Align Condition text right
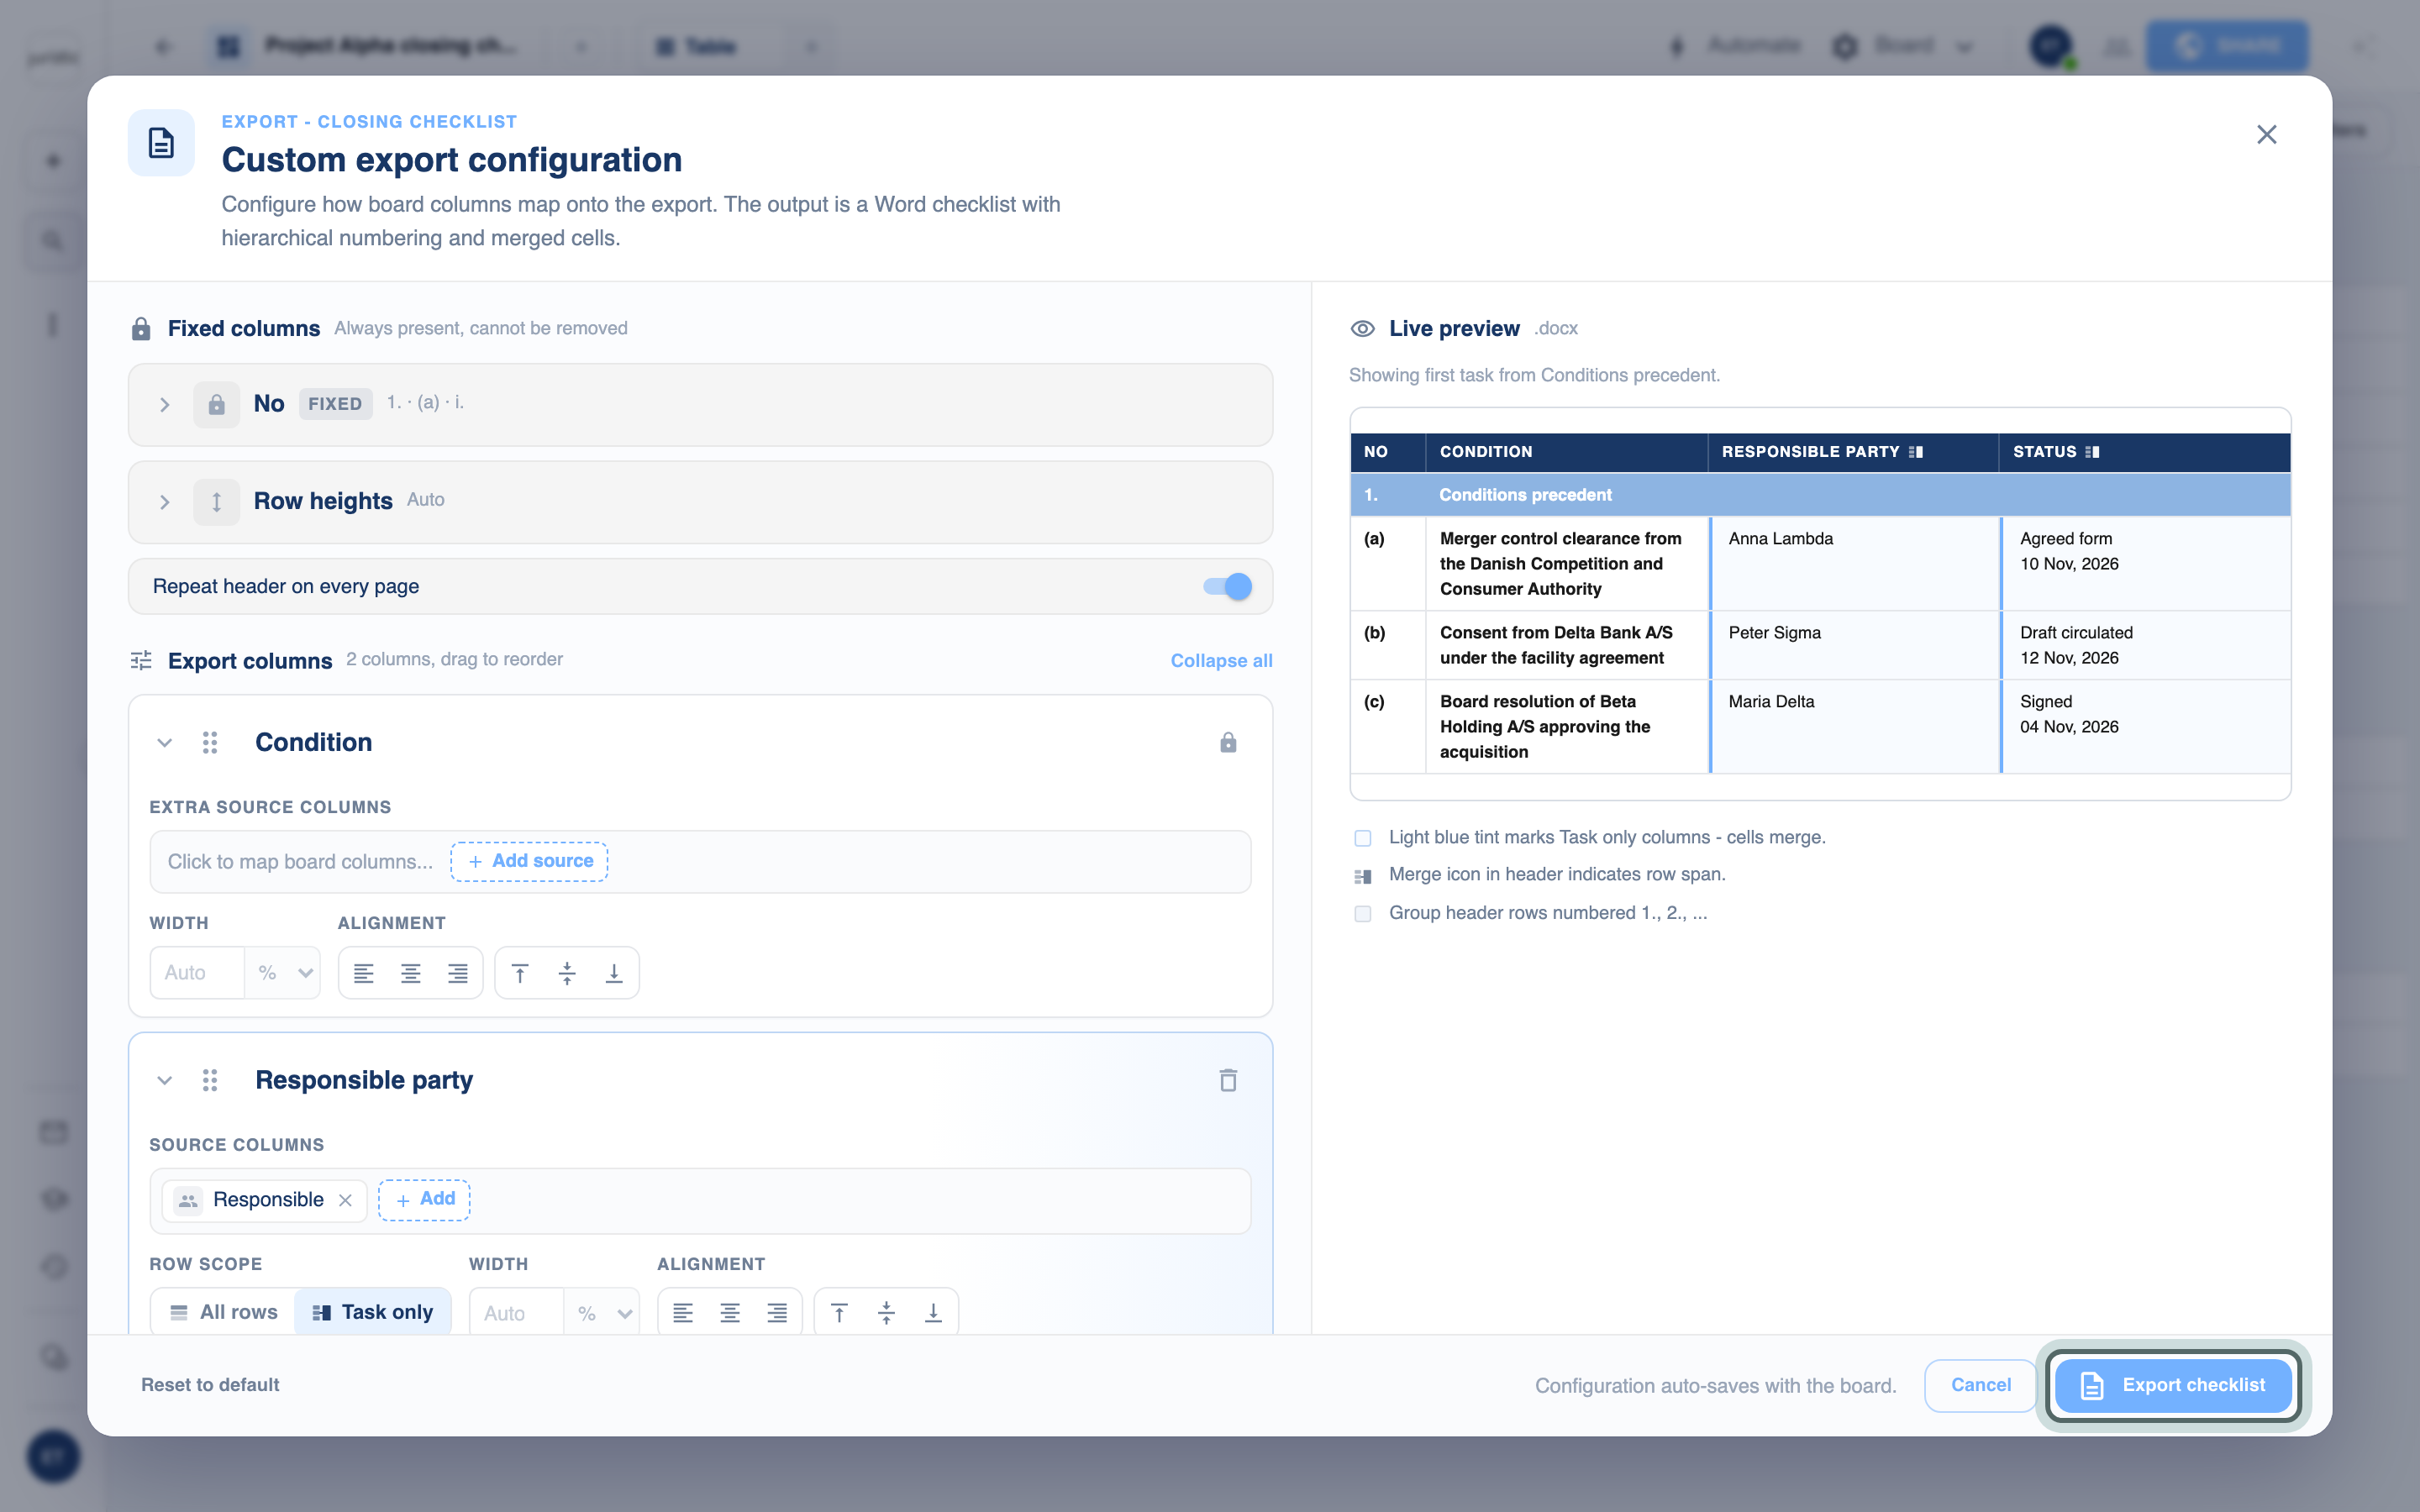Image resolution: width=2420 pixels, height=1512 pixels. pos(458,973)
